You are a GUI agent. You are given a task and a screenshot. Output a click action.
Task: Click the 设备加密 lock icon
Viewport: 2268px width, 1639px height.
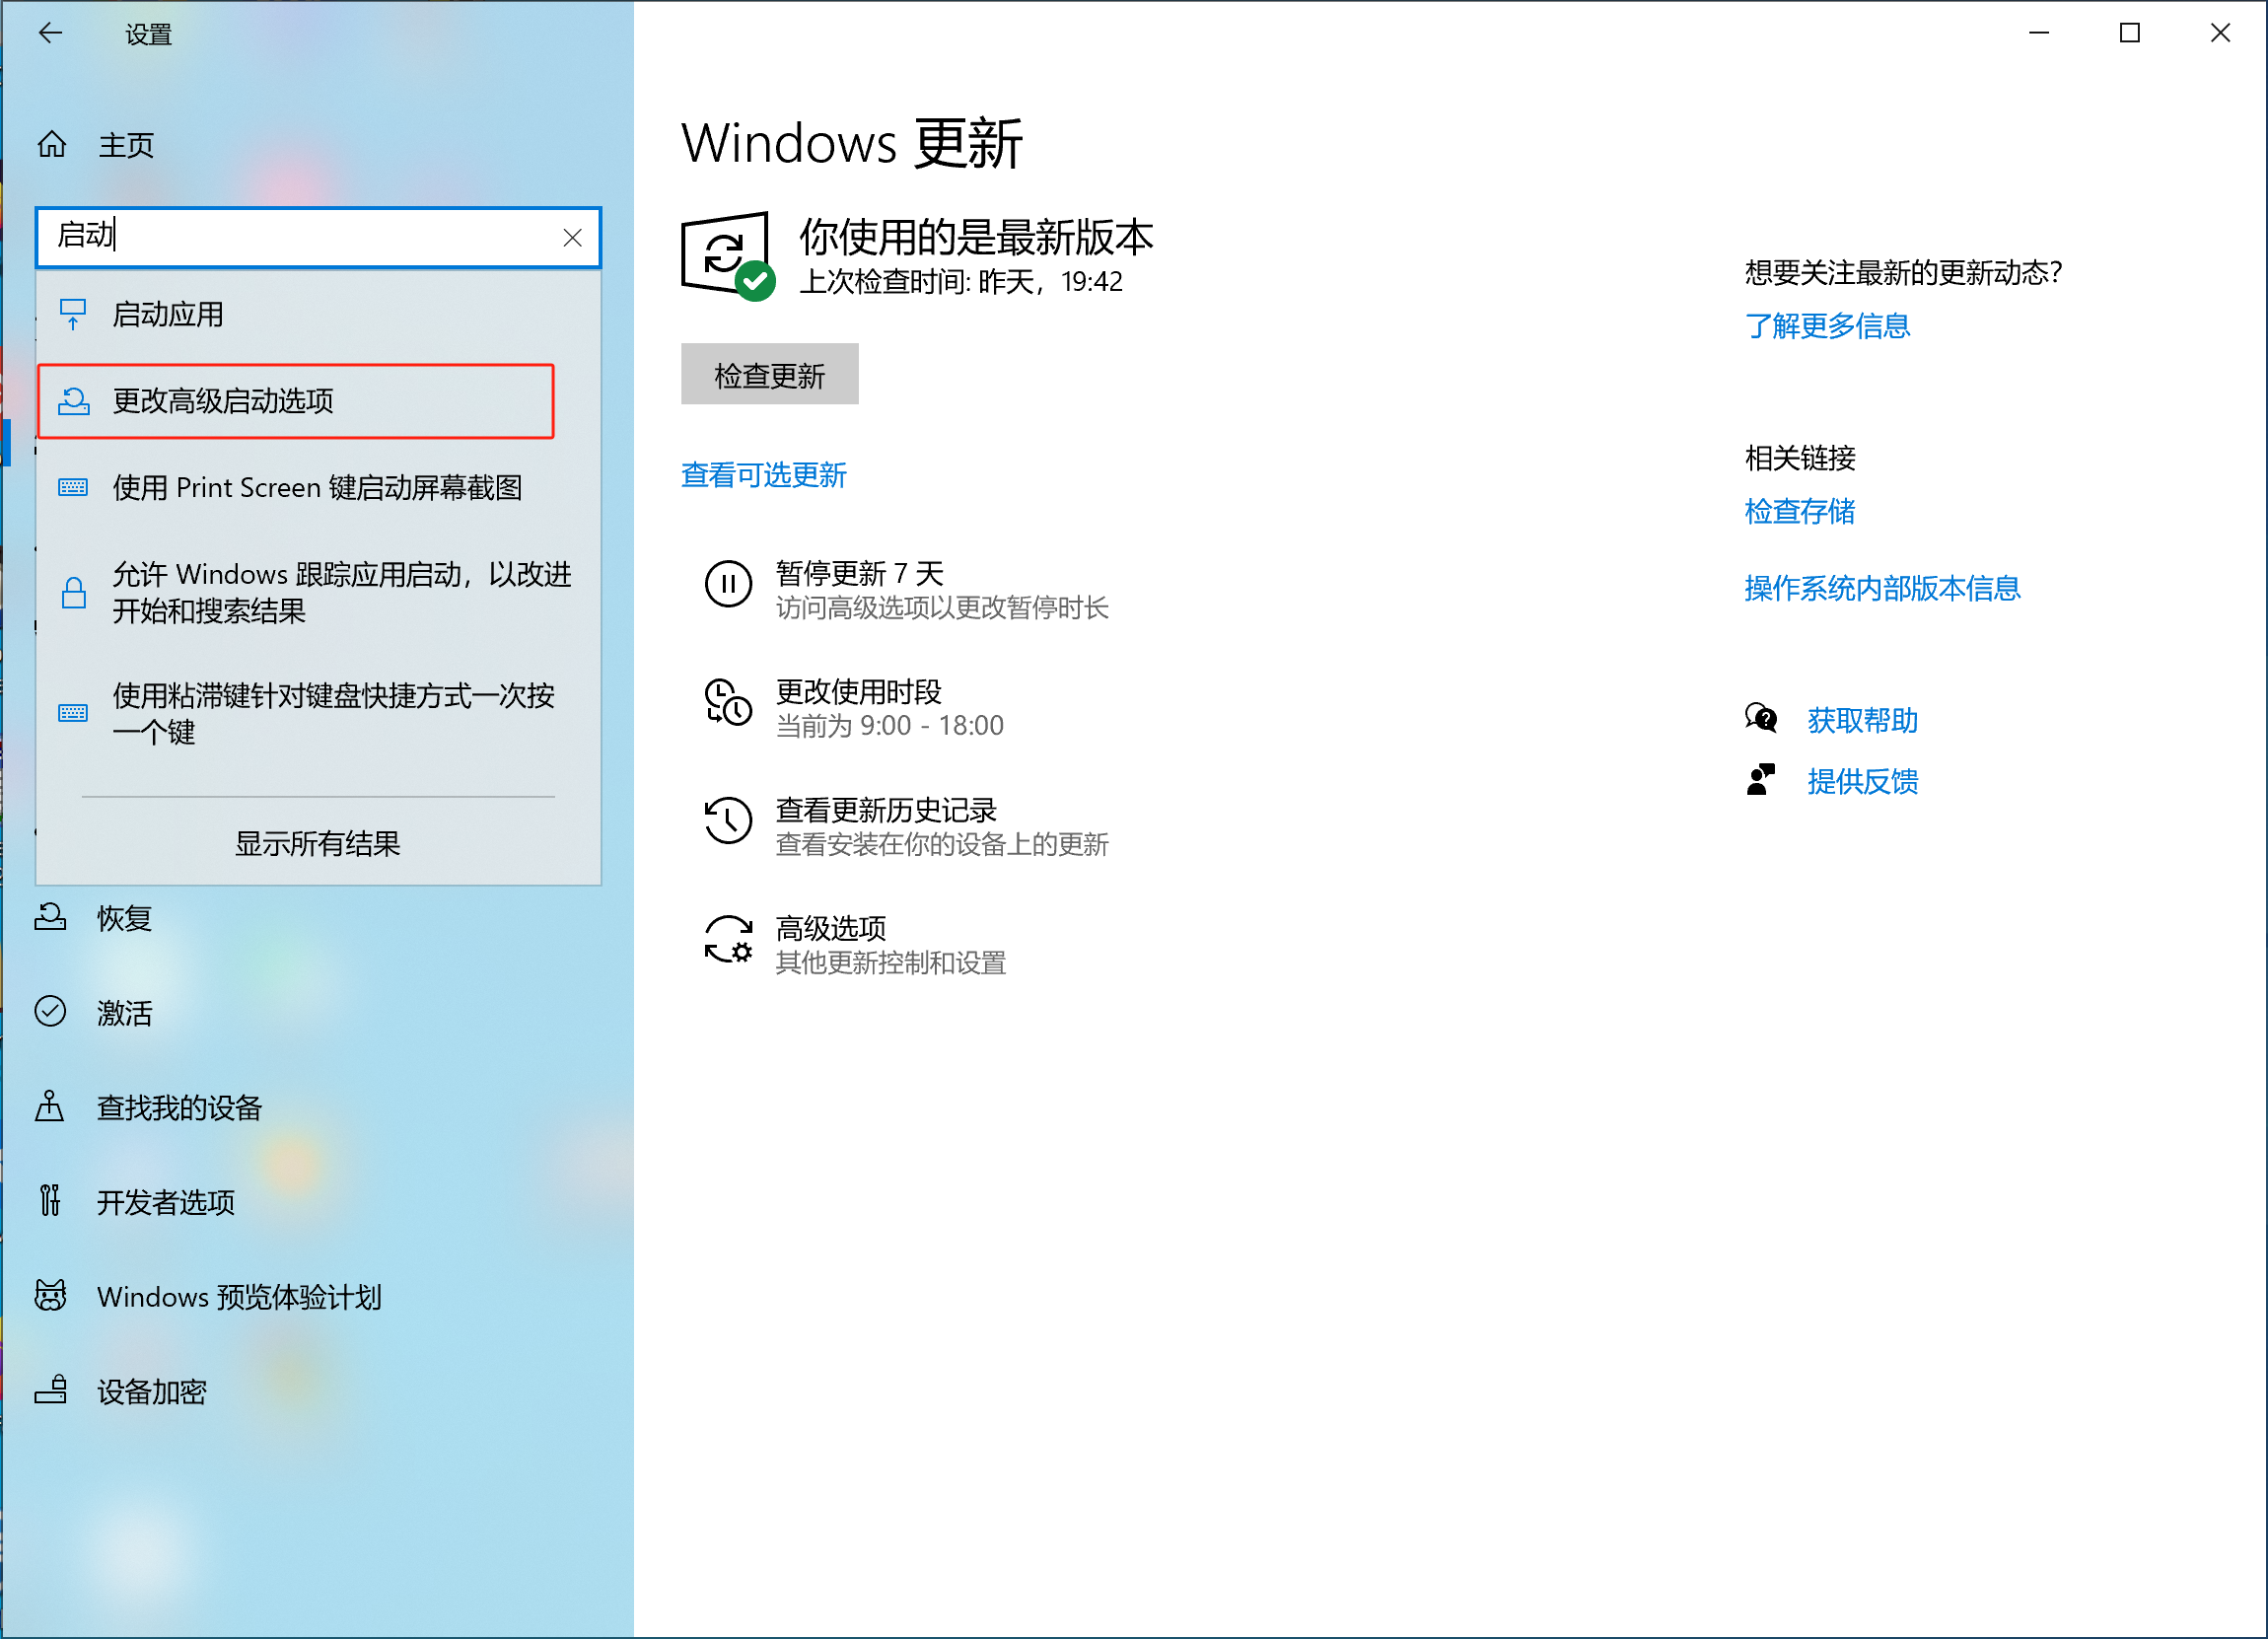tap(50, 1389)
